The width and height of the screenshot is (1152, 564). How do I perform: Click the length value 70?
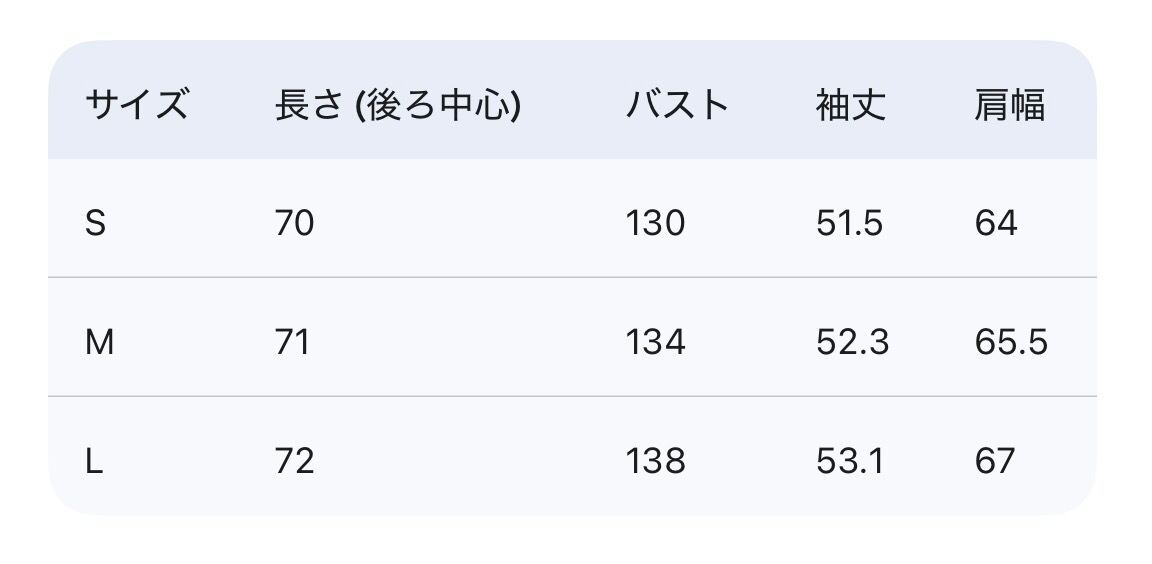coord(294,223)
